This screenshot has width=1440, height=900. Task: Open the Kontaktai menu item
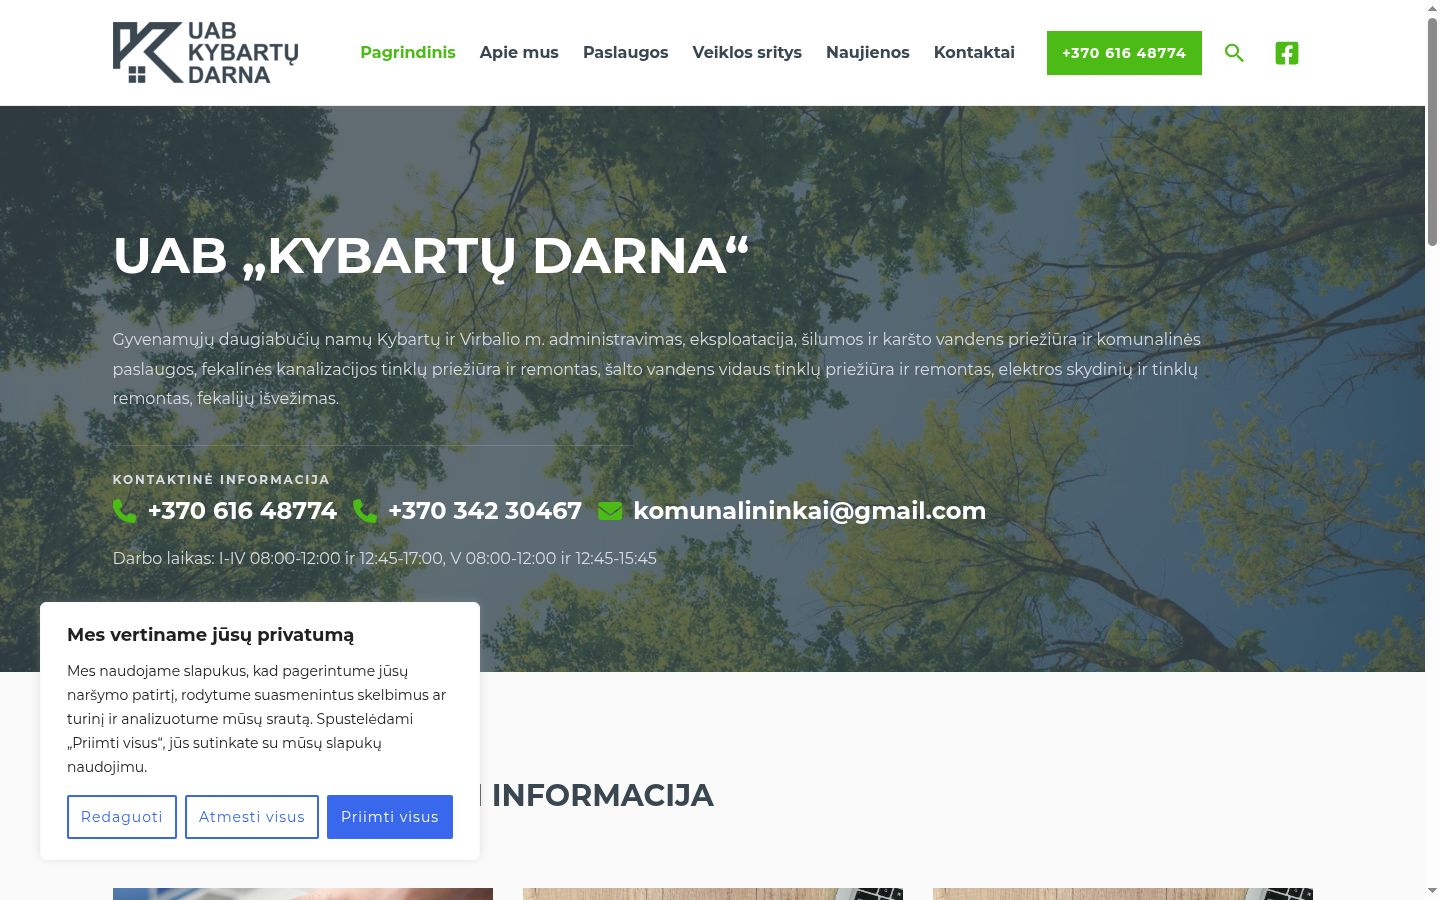974,52
